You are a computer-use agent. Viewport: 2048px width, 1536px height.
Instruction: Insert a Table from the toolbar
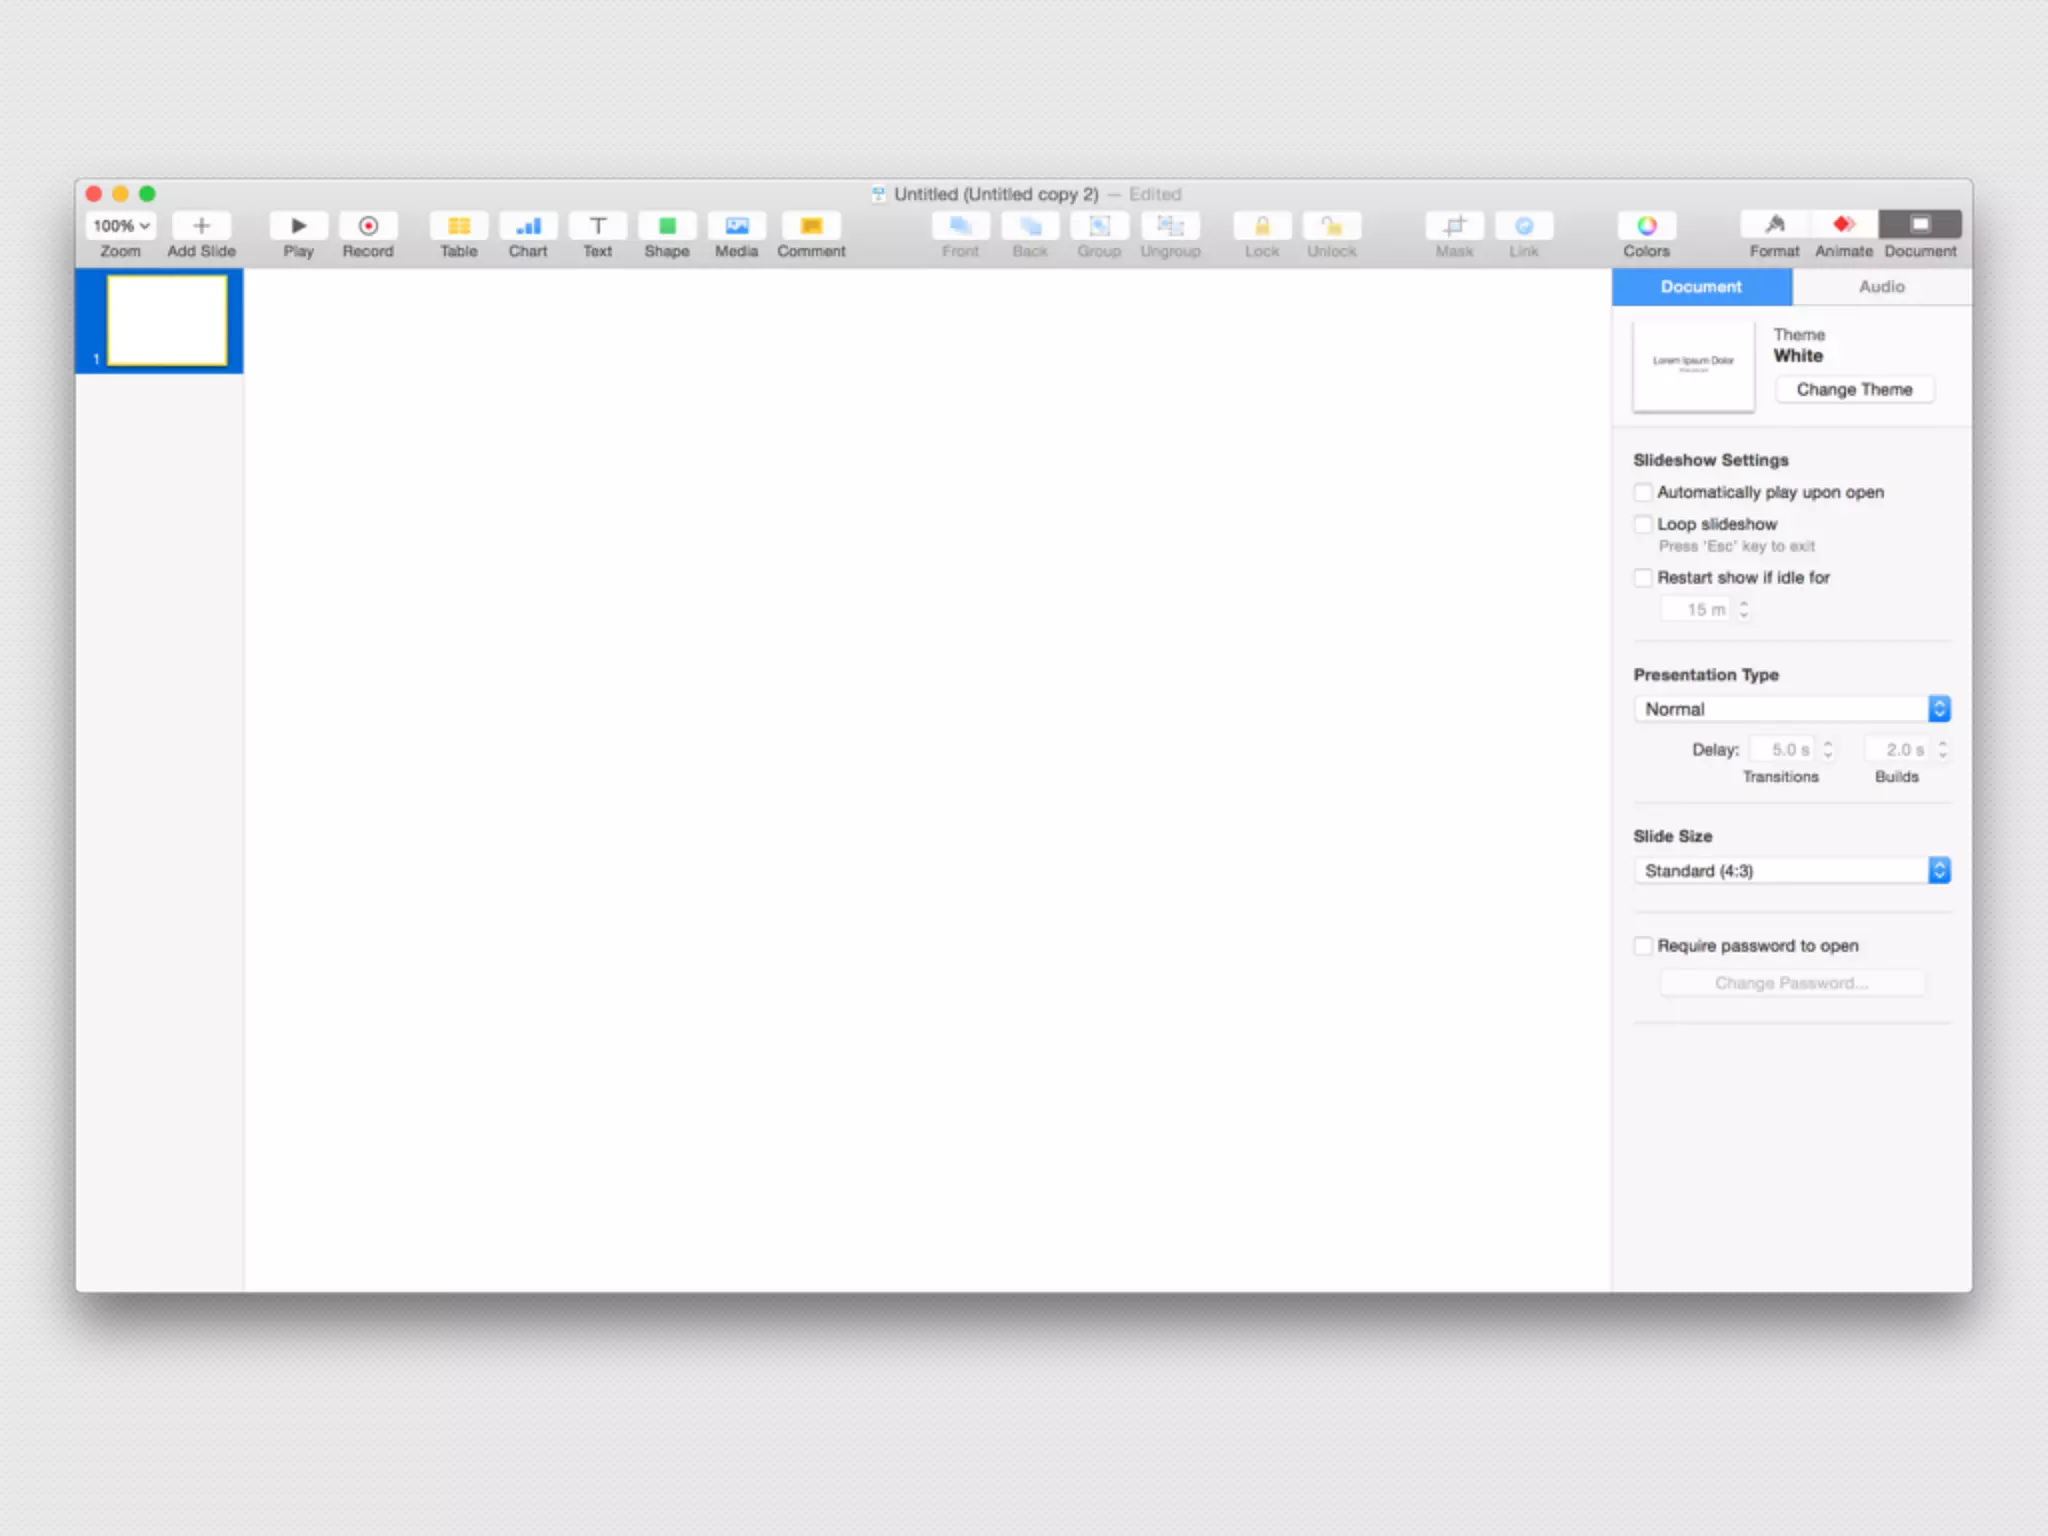(458, 225)
